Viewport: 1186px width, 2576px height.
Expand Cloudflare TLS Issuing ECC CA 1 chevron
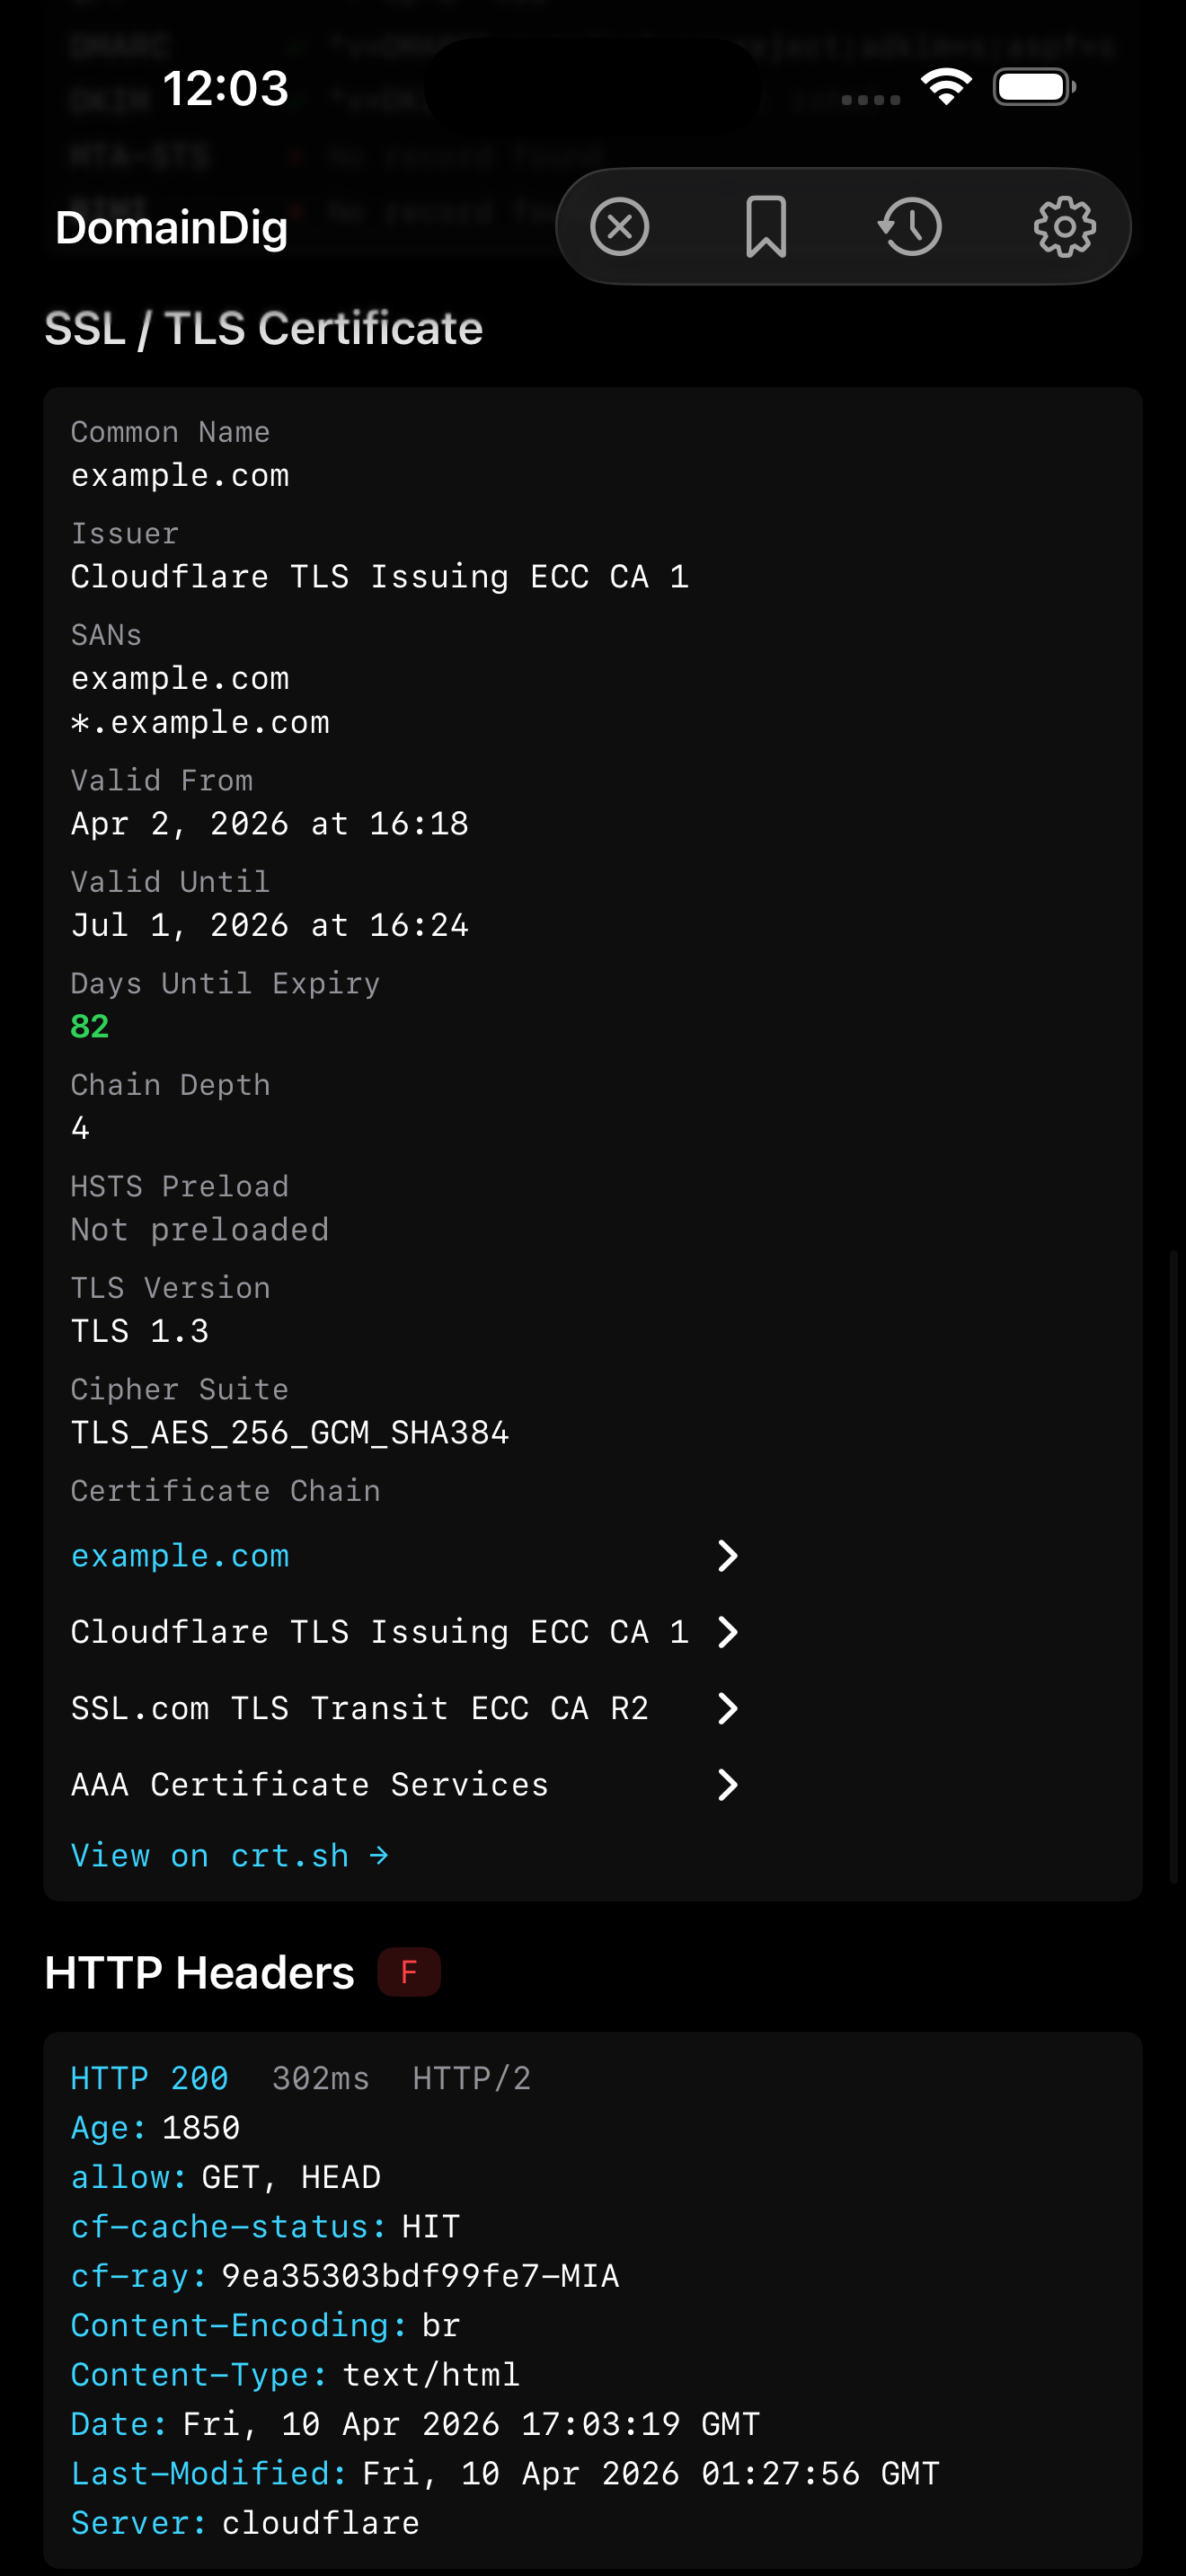tap(728, 1632)
